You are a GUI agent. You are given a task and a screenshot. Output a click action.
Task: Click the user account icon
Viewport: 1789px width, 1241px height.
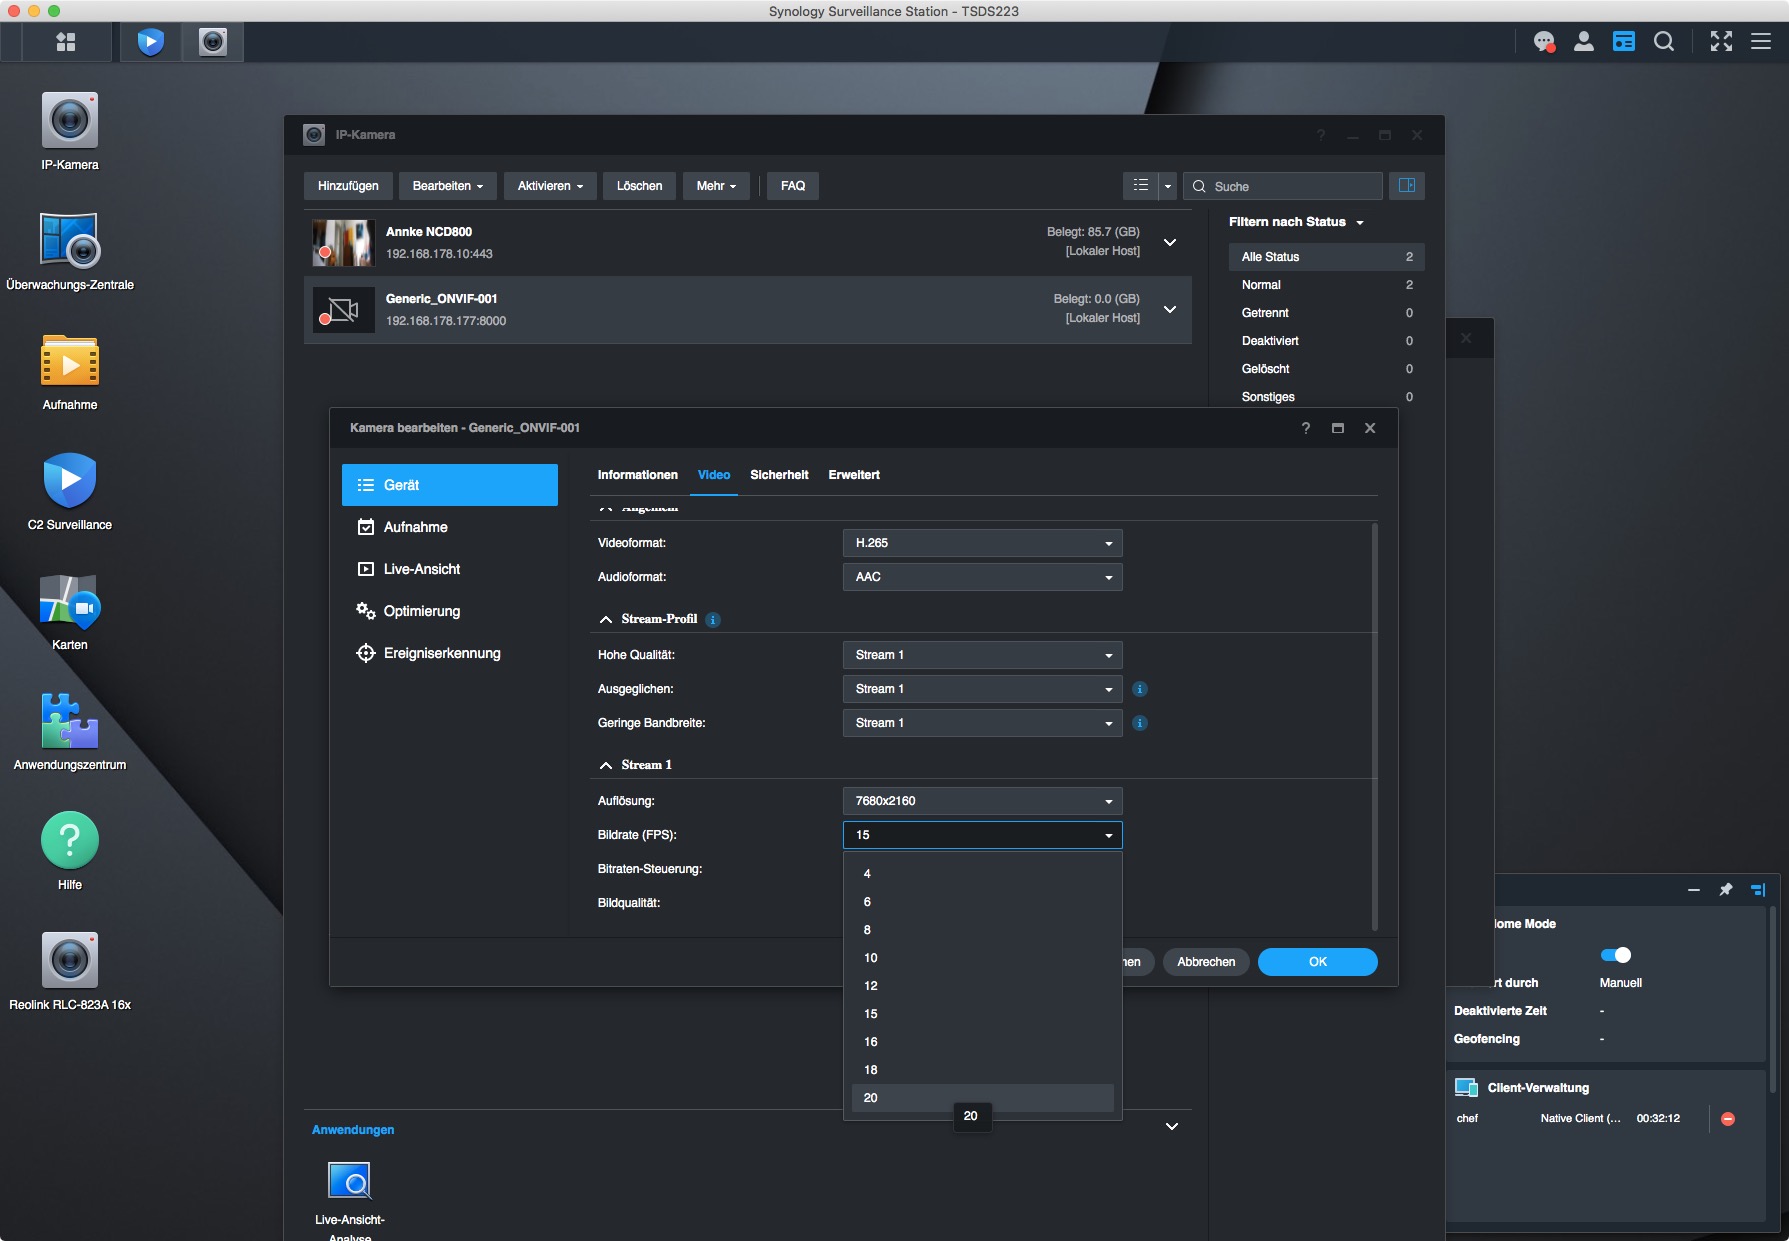1584,42
